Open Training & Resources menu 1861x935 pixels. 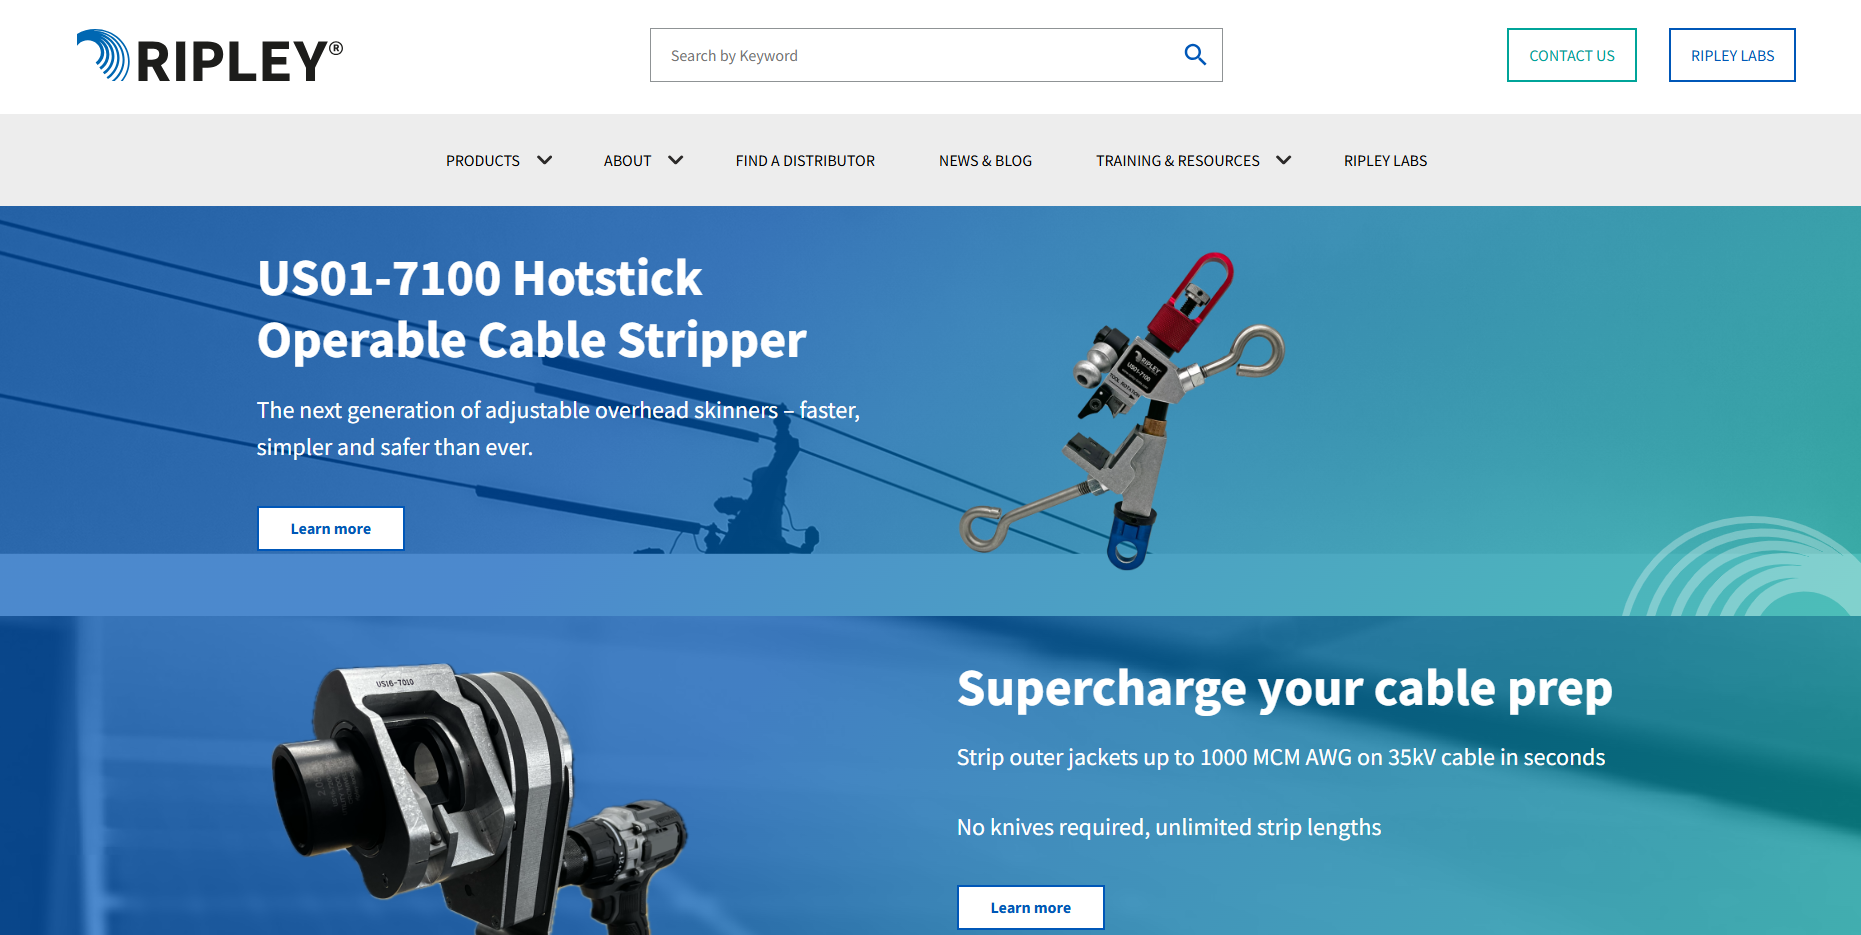point(1177,161)
